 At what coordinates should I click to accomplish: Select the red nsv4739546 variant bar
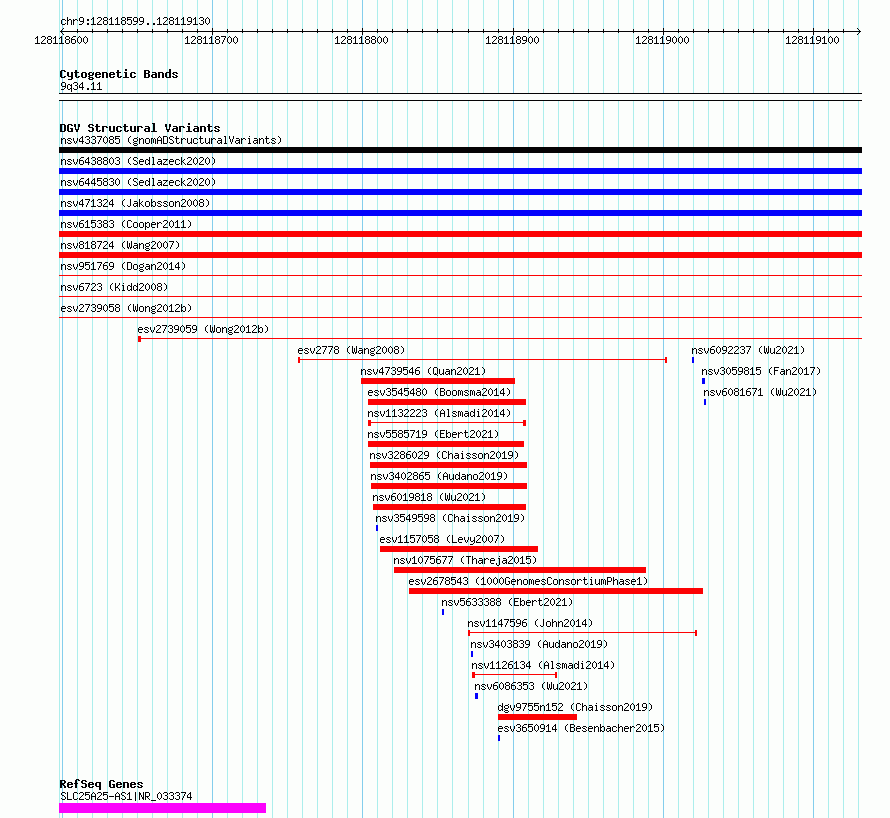coord(438,381)
